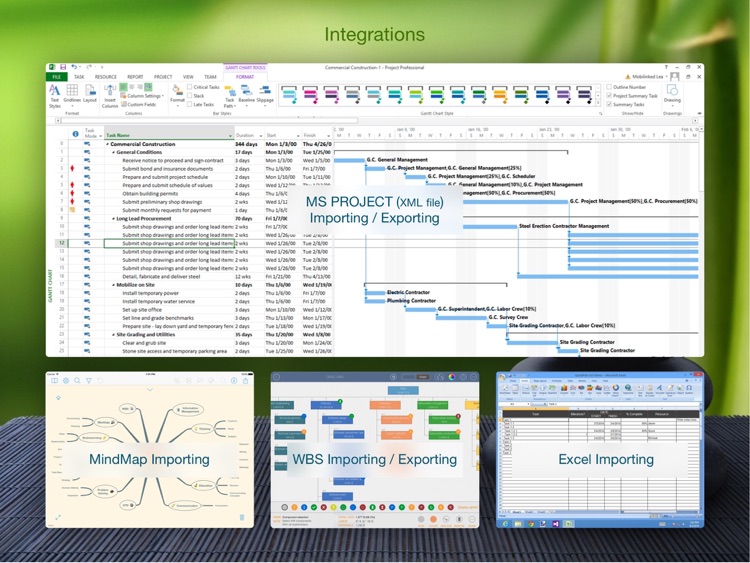Open Text Styles in the Format group

tap(55, 96)
